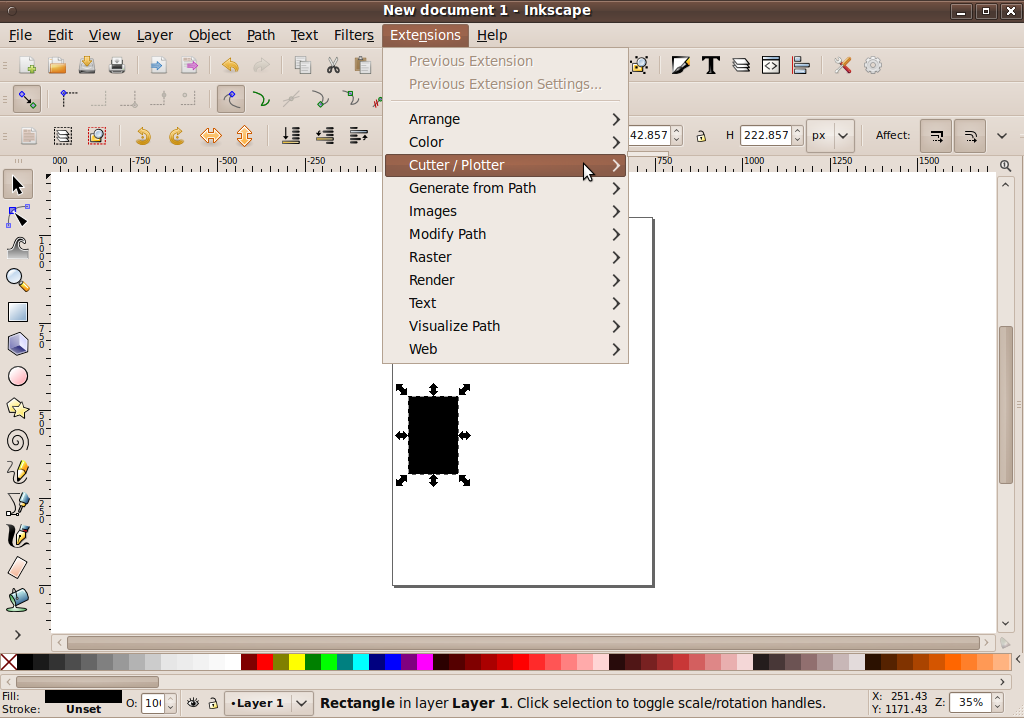1024x718 pixels.
Task: Click the opacity input field
Action: click(155, 703)
